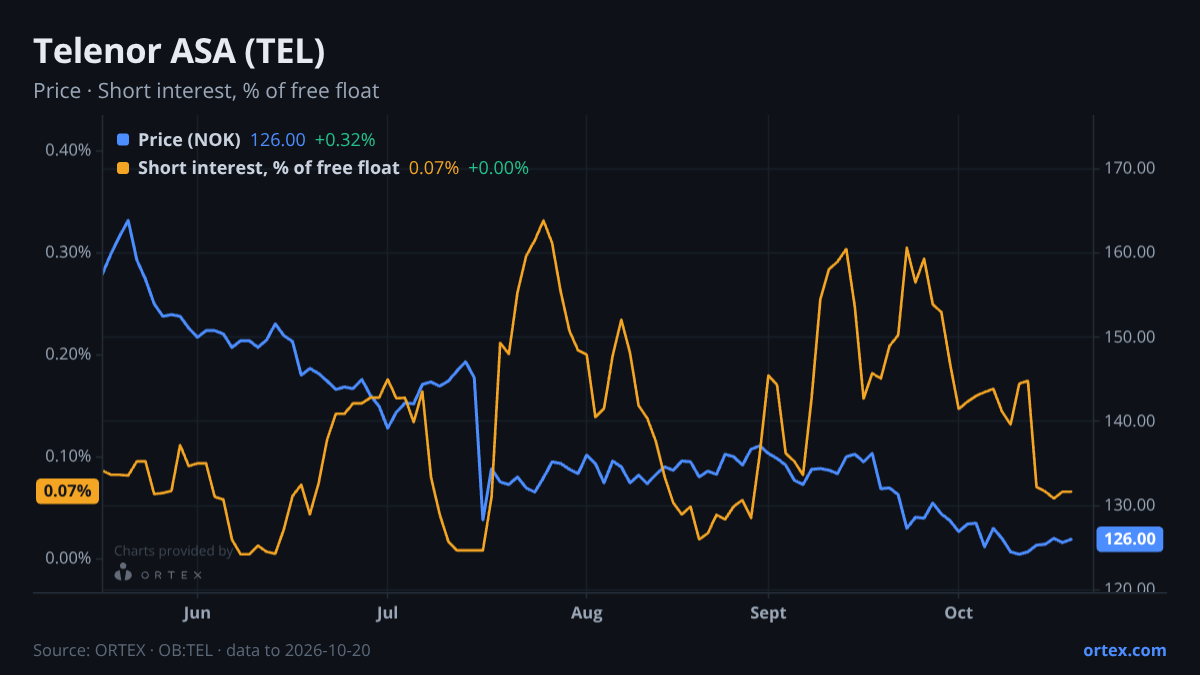Click the 0.10% left axis label
This screenshot has height=675, width=1200.
point(68,456)
